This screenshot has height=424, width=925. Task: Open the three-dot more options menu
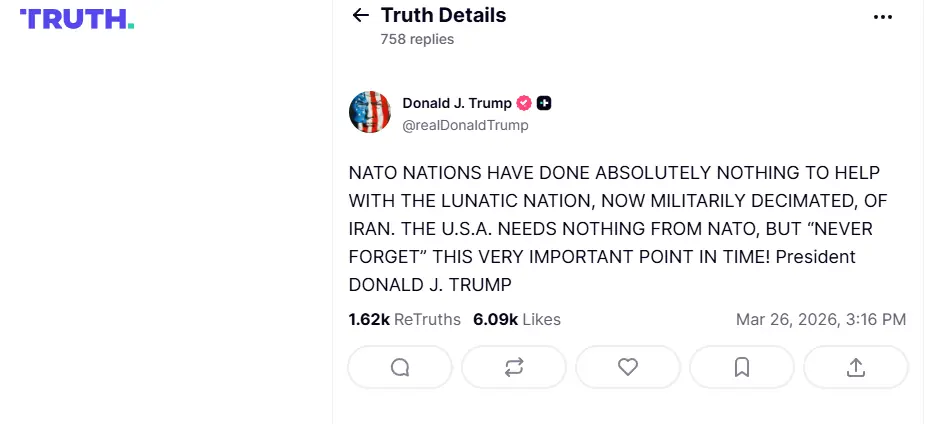click(882, 17)
